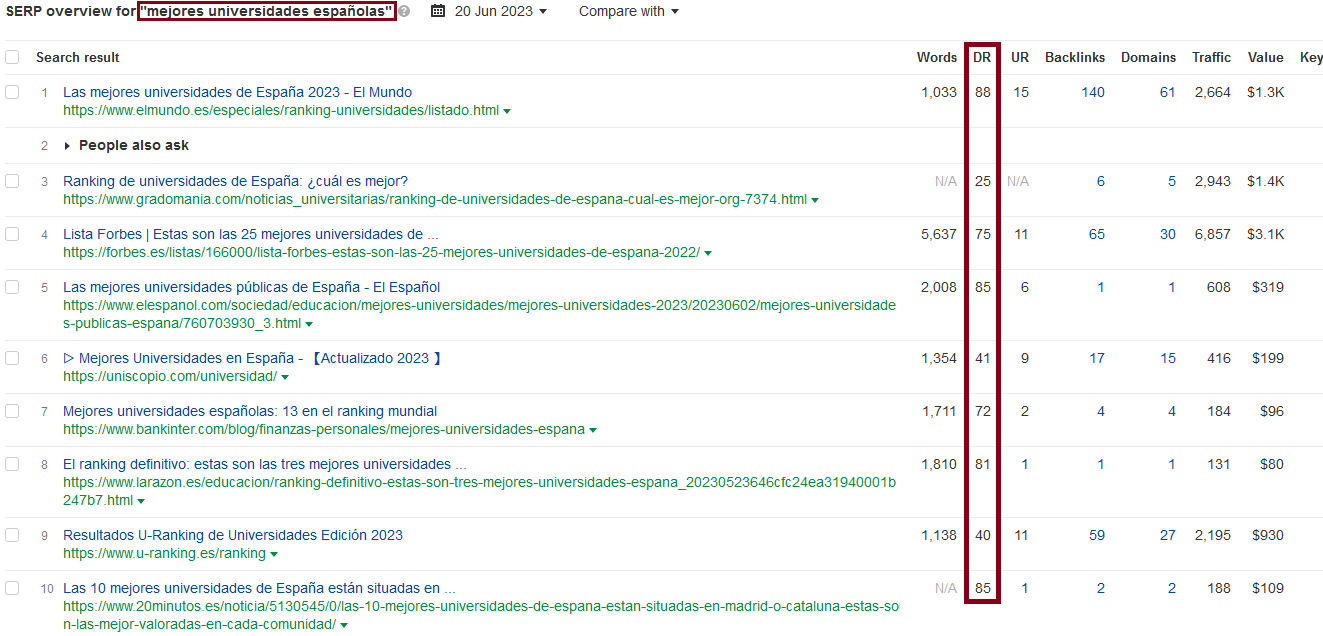Open the forbes.es URL dropdown arrow

(708, 253)
